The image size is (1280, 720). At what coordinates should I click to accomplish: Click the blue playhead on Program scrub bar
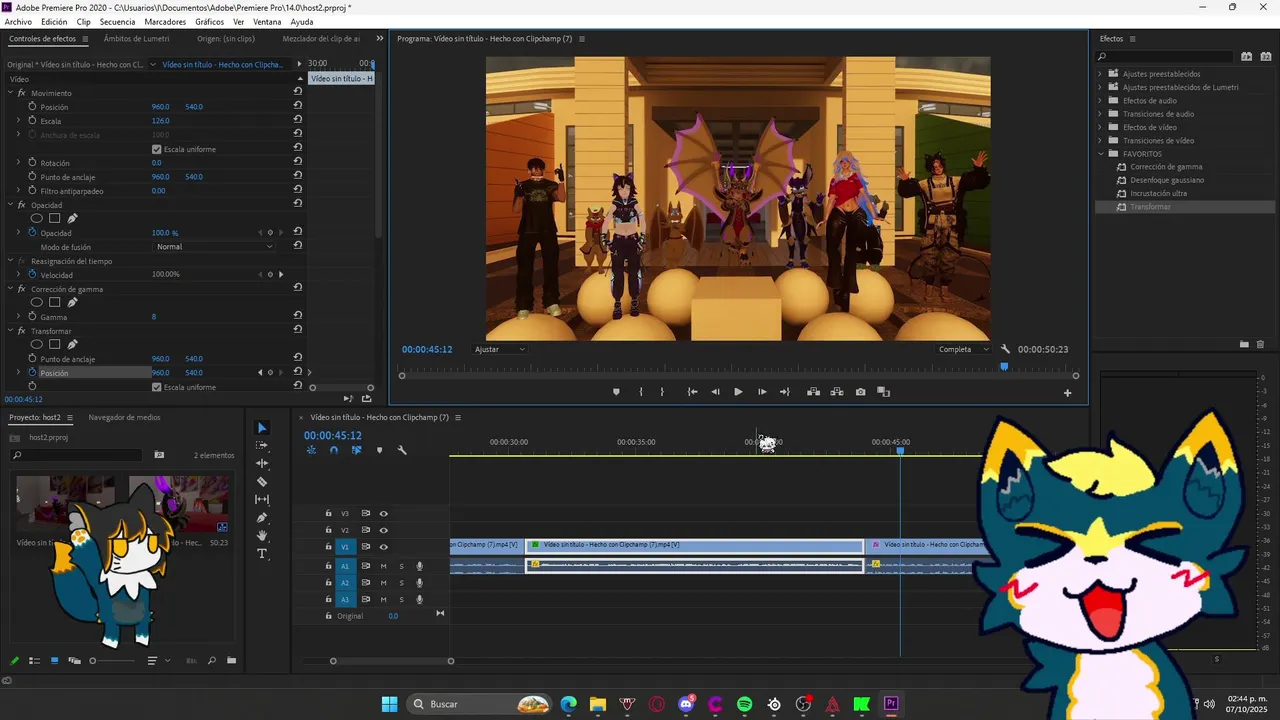tap(1004, 367)
